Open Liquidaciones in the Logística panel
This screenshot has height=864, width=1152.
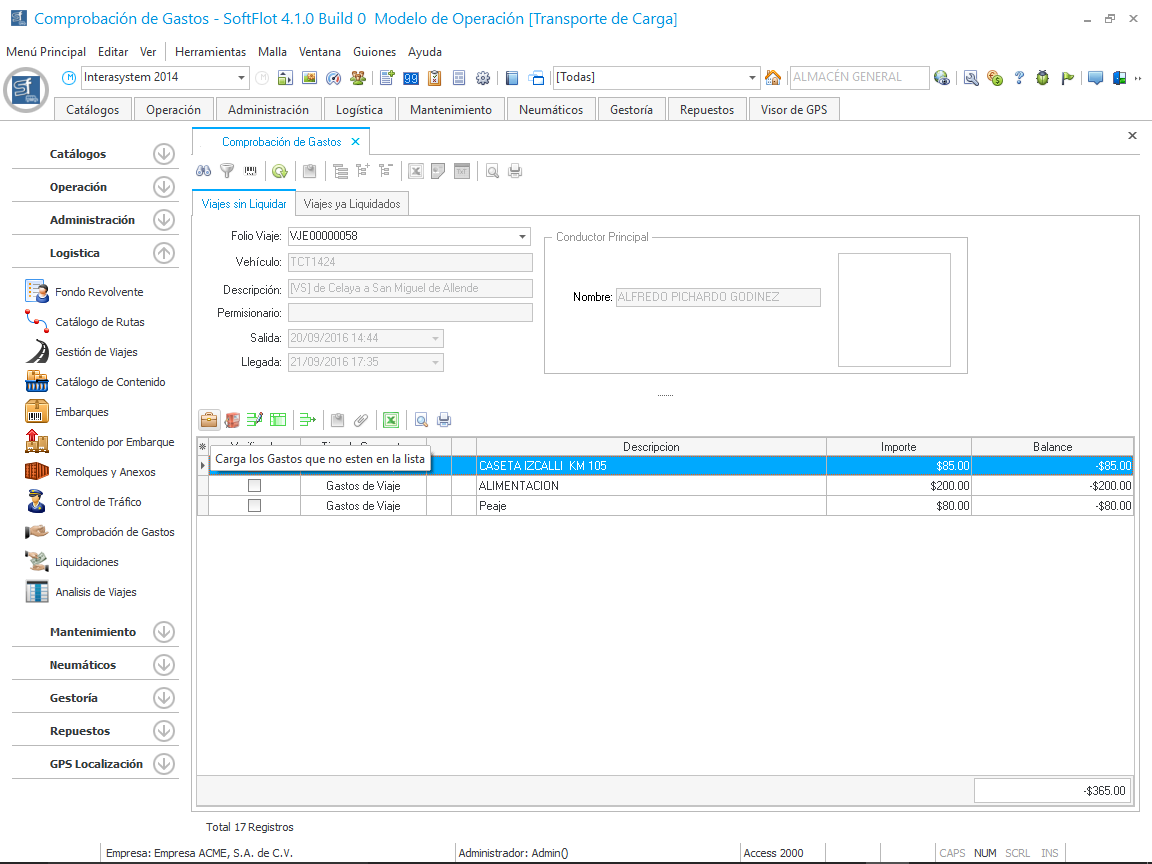coord(86,562)
